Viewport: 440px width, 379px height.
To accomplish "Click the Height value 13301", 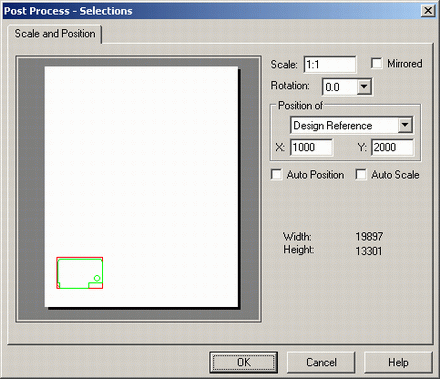I will point(369,251).
